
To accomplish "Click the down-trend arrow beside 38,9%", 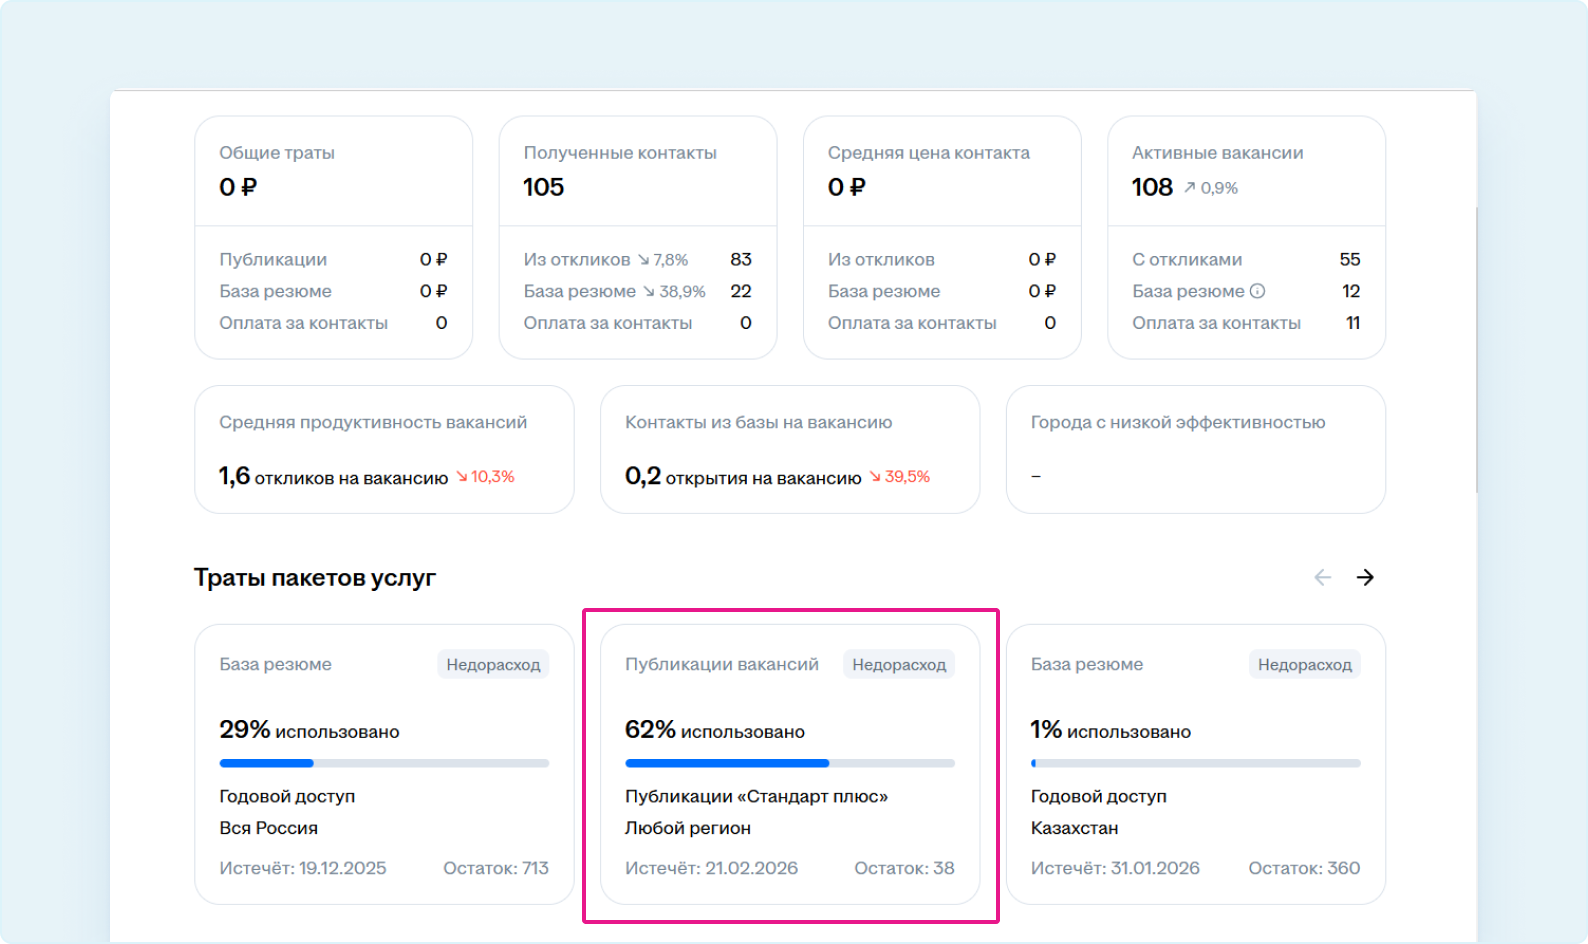I will pos(649,292).
